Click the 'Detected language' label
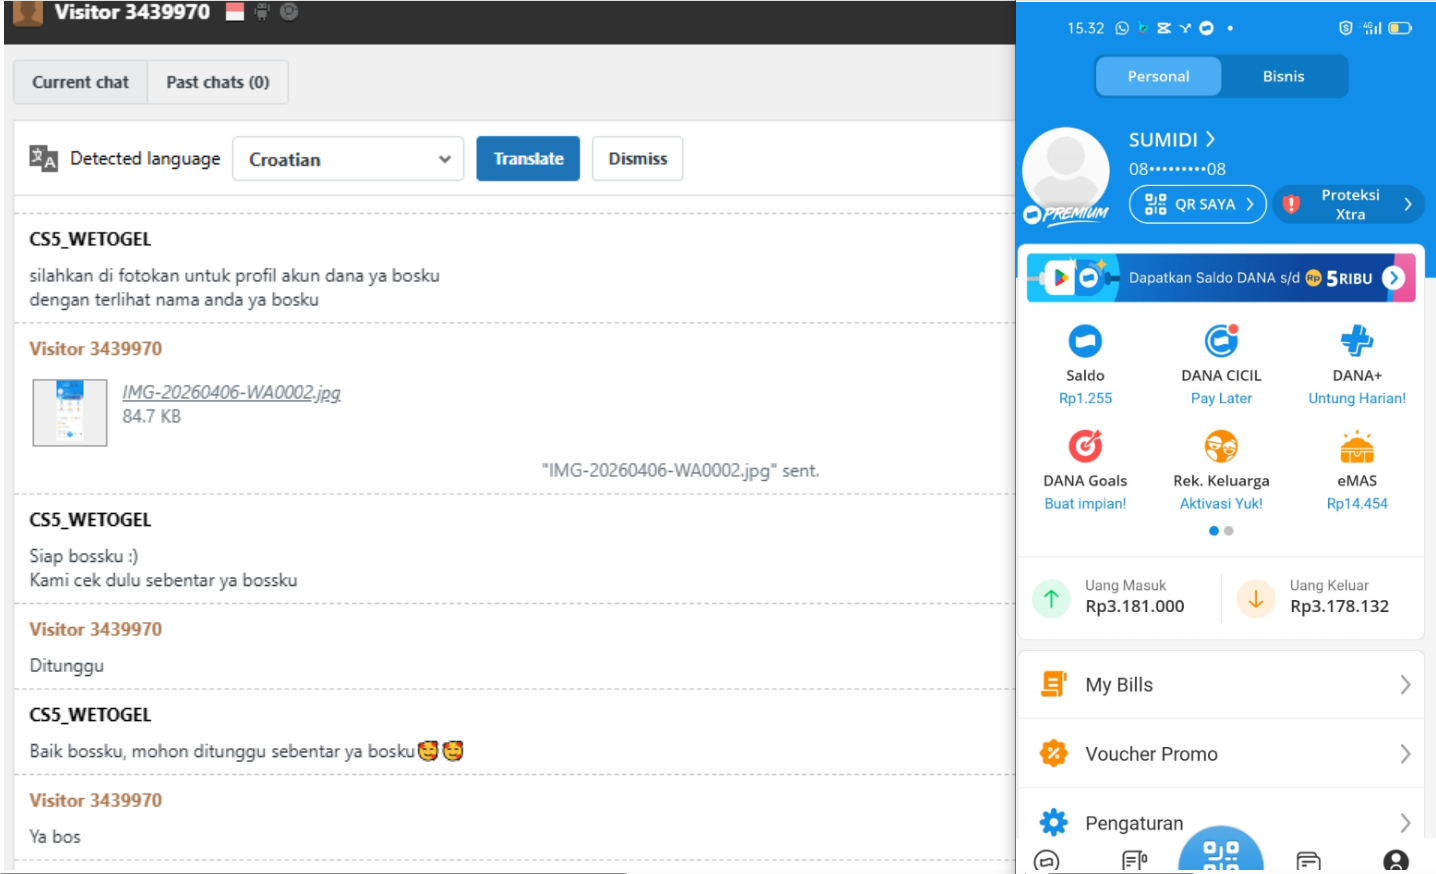 (x=145, y=158)
